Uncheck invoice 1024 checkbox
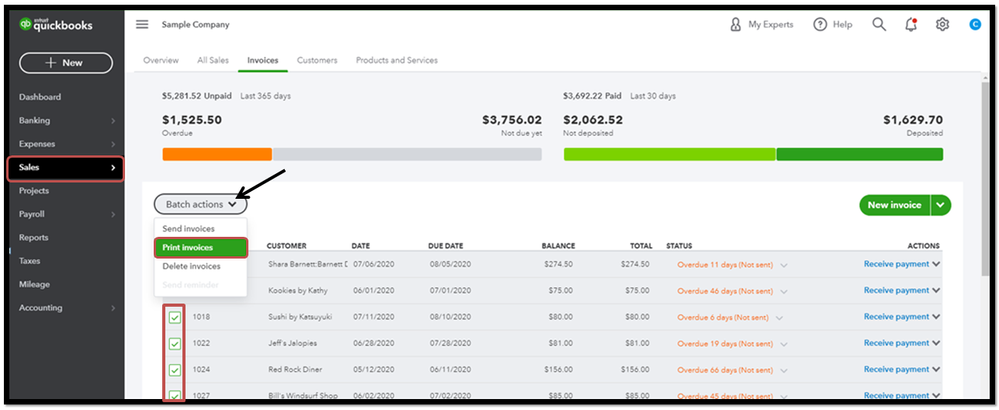Viewport: 999px width, 410px height. 175,369
